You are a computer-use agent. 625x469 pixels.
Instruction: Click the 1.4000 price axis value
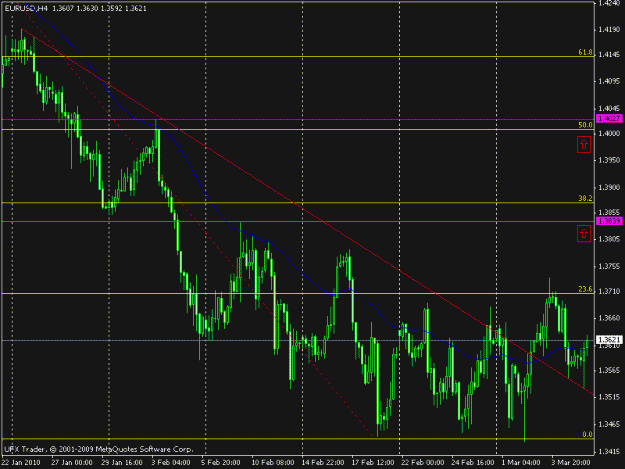pos(609,133)
